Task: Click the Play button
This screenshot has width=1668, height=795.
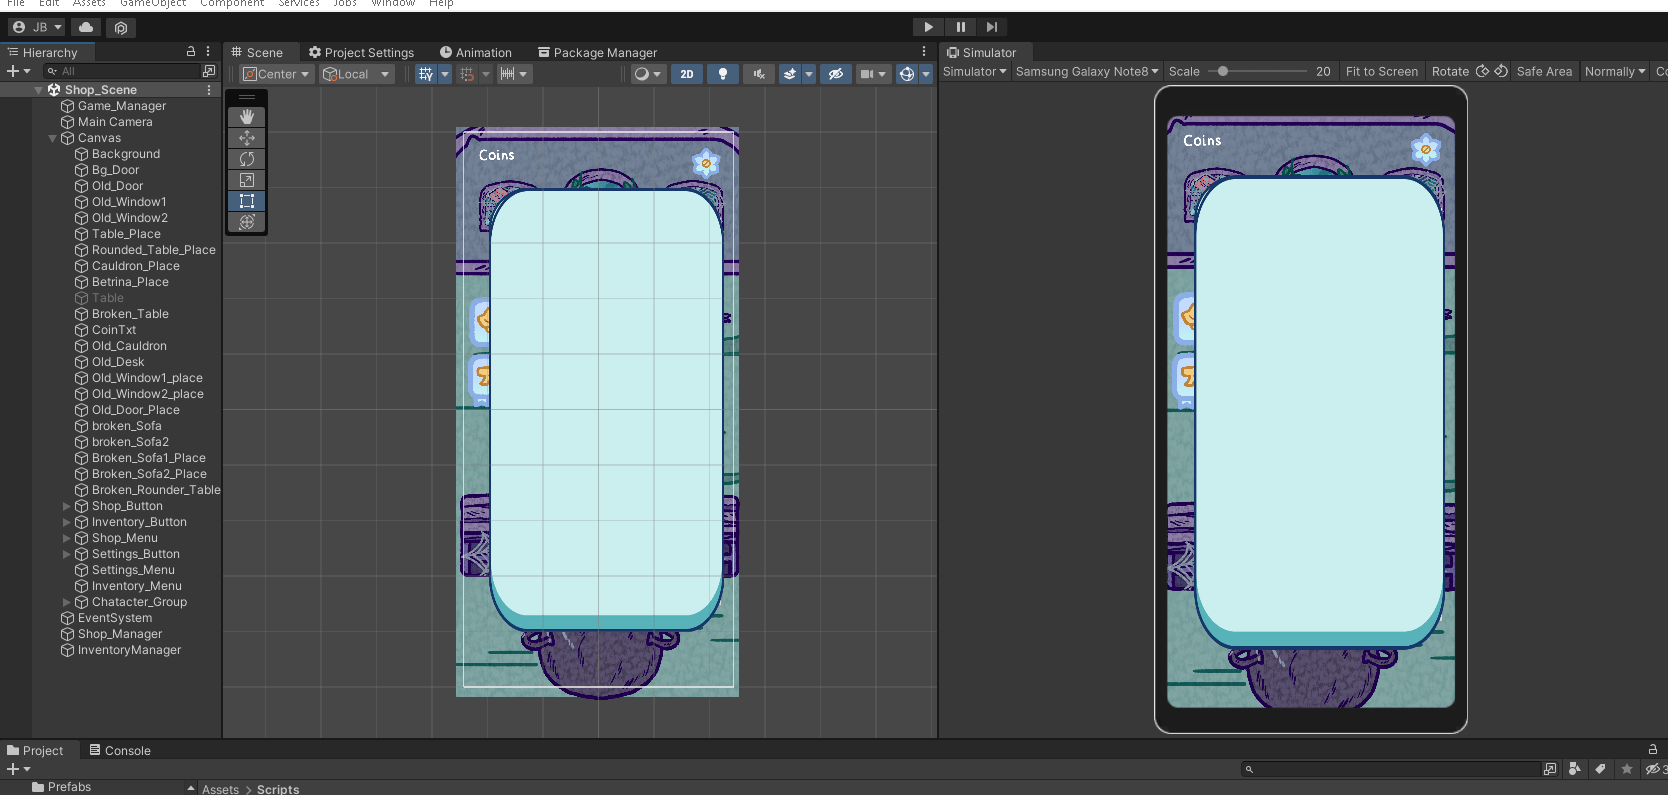Action: click(x=928, y=27)
